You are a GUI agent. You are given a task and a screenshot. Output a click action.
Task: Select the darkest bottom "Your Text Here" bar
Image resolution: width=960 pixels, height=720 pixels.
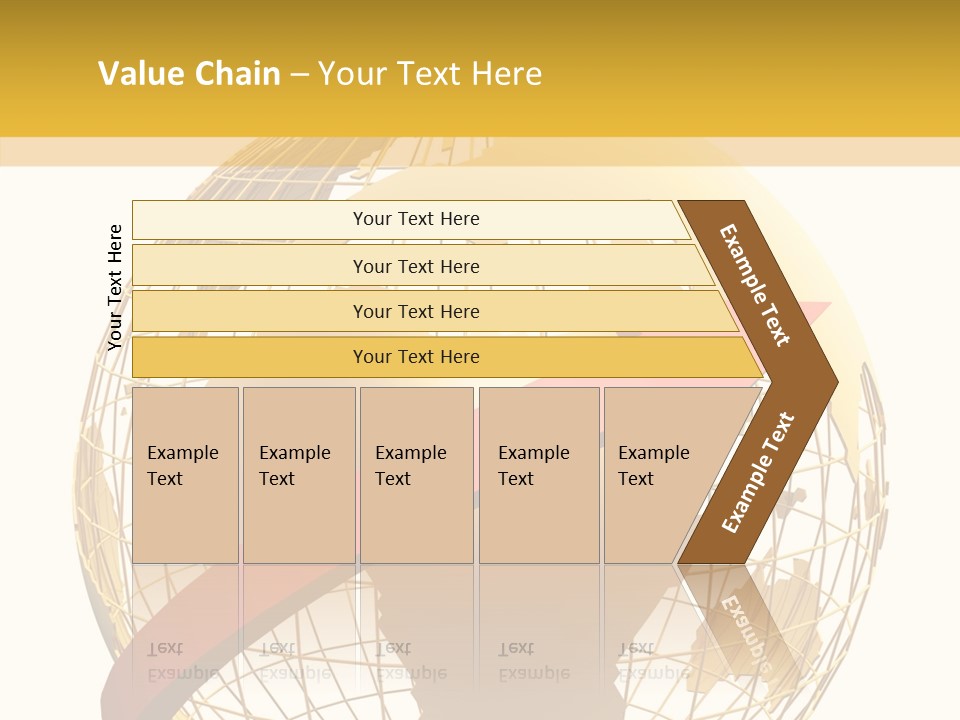click(x=415, y=357)
